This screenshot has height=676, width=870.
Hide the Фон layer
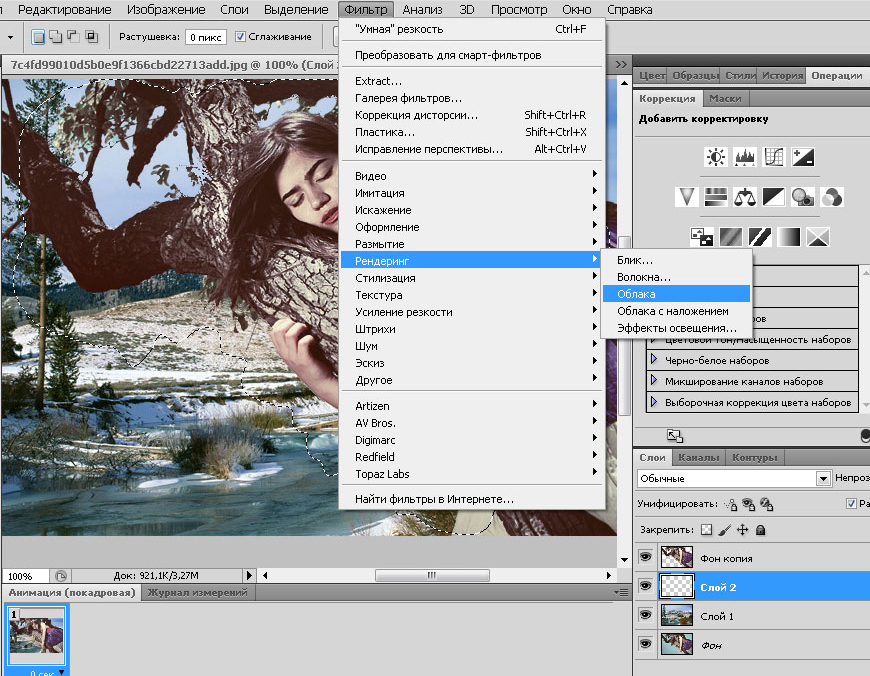[645, 643]
